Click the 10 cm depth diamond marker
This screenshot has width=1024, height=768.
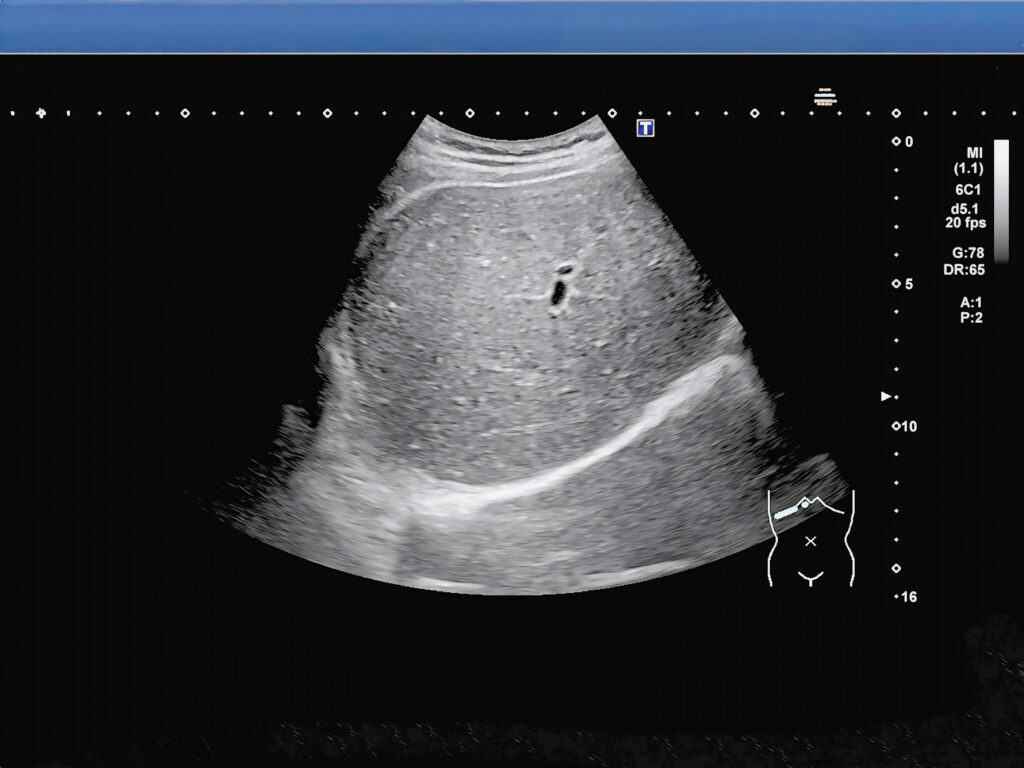click(896, 426)
